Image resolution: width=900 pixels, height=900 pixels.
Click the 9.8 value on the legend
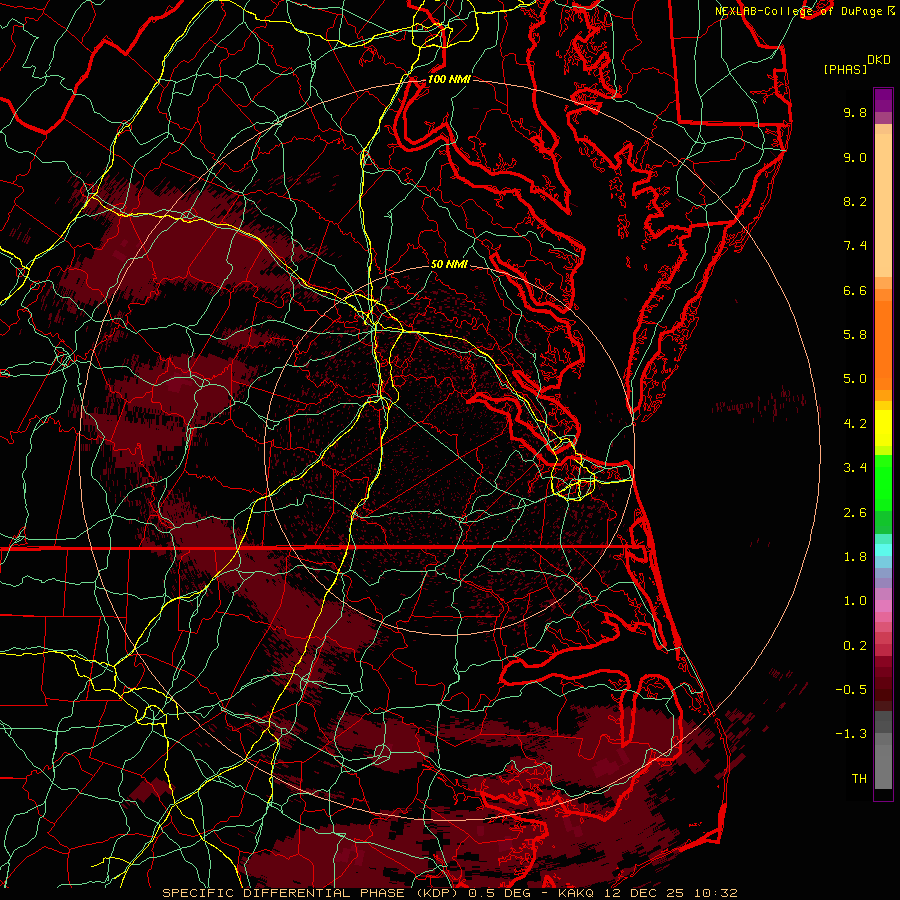(x=855, y=112)
